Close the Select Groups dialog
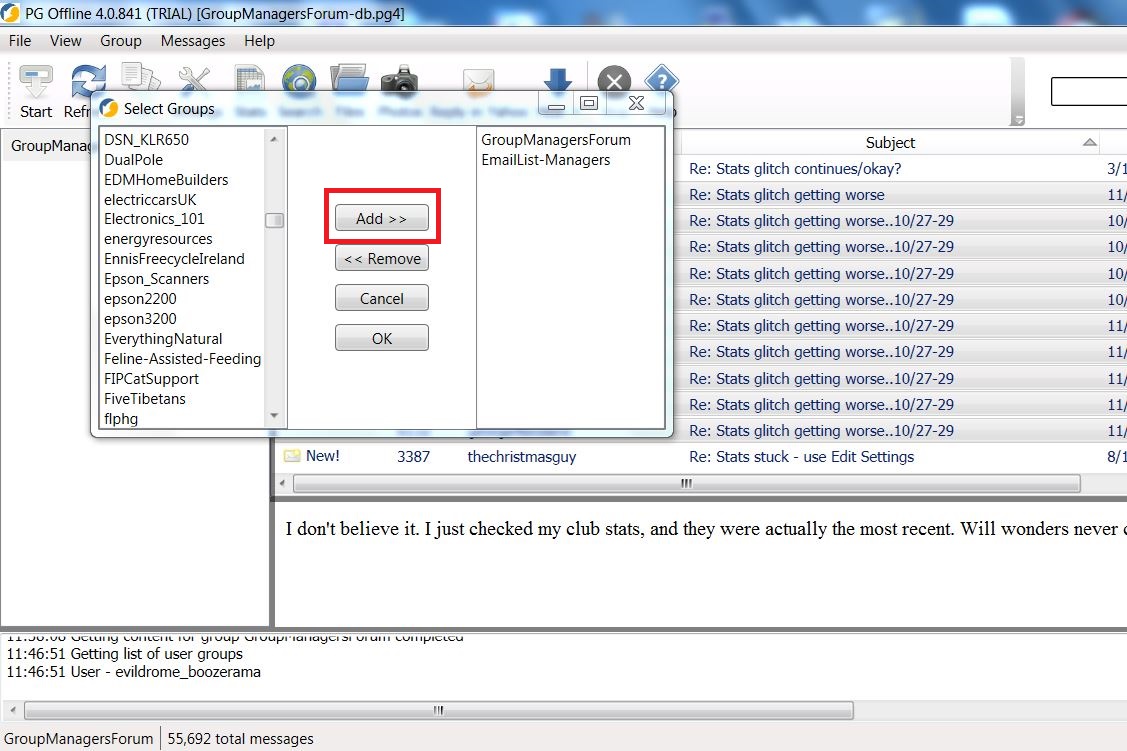The image size is (1127, 751). coord(636,103)
